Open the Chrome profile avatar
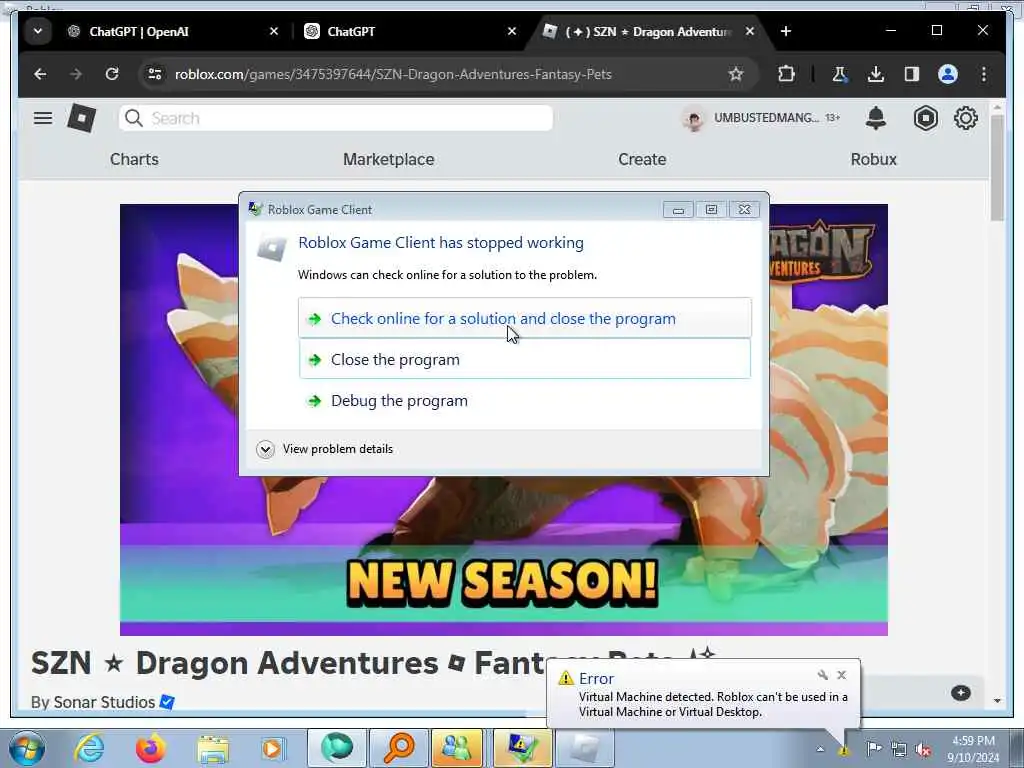1024x768 pixels. pyautogui.click(x=948, y=74)
